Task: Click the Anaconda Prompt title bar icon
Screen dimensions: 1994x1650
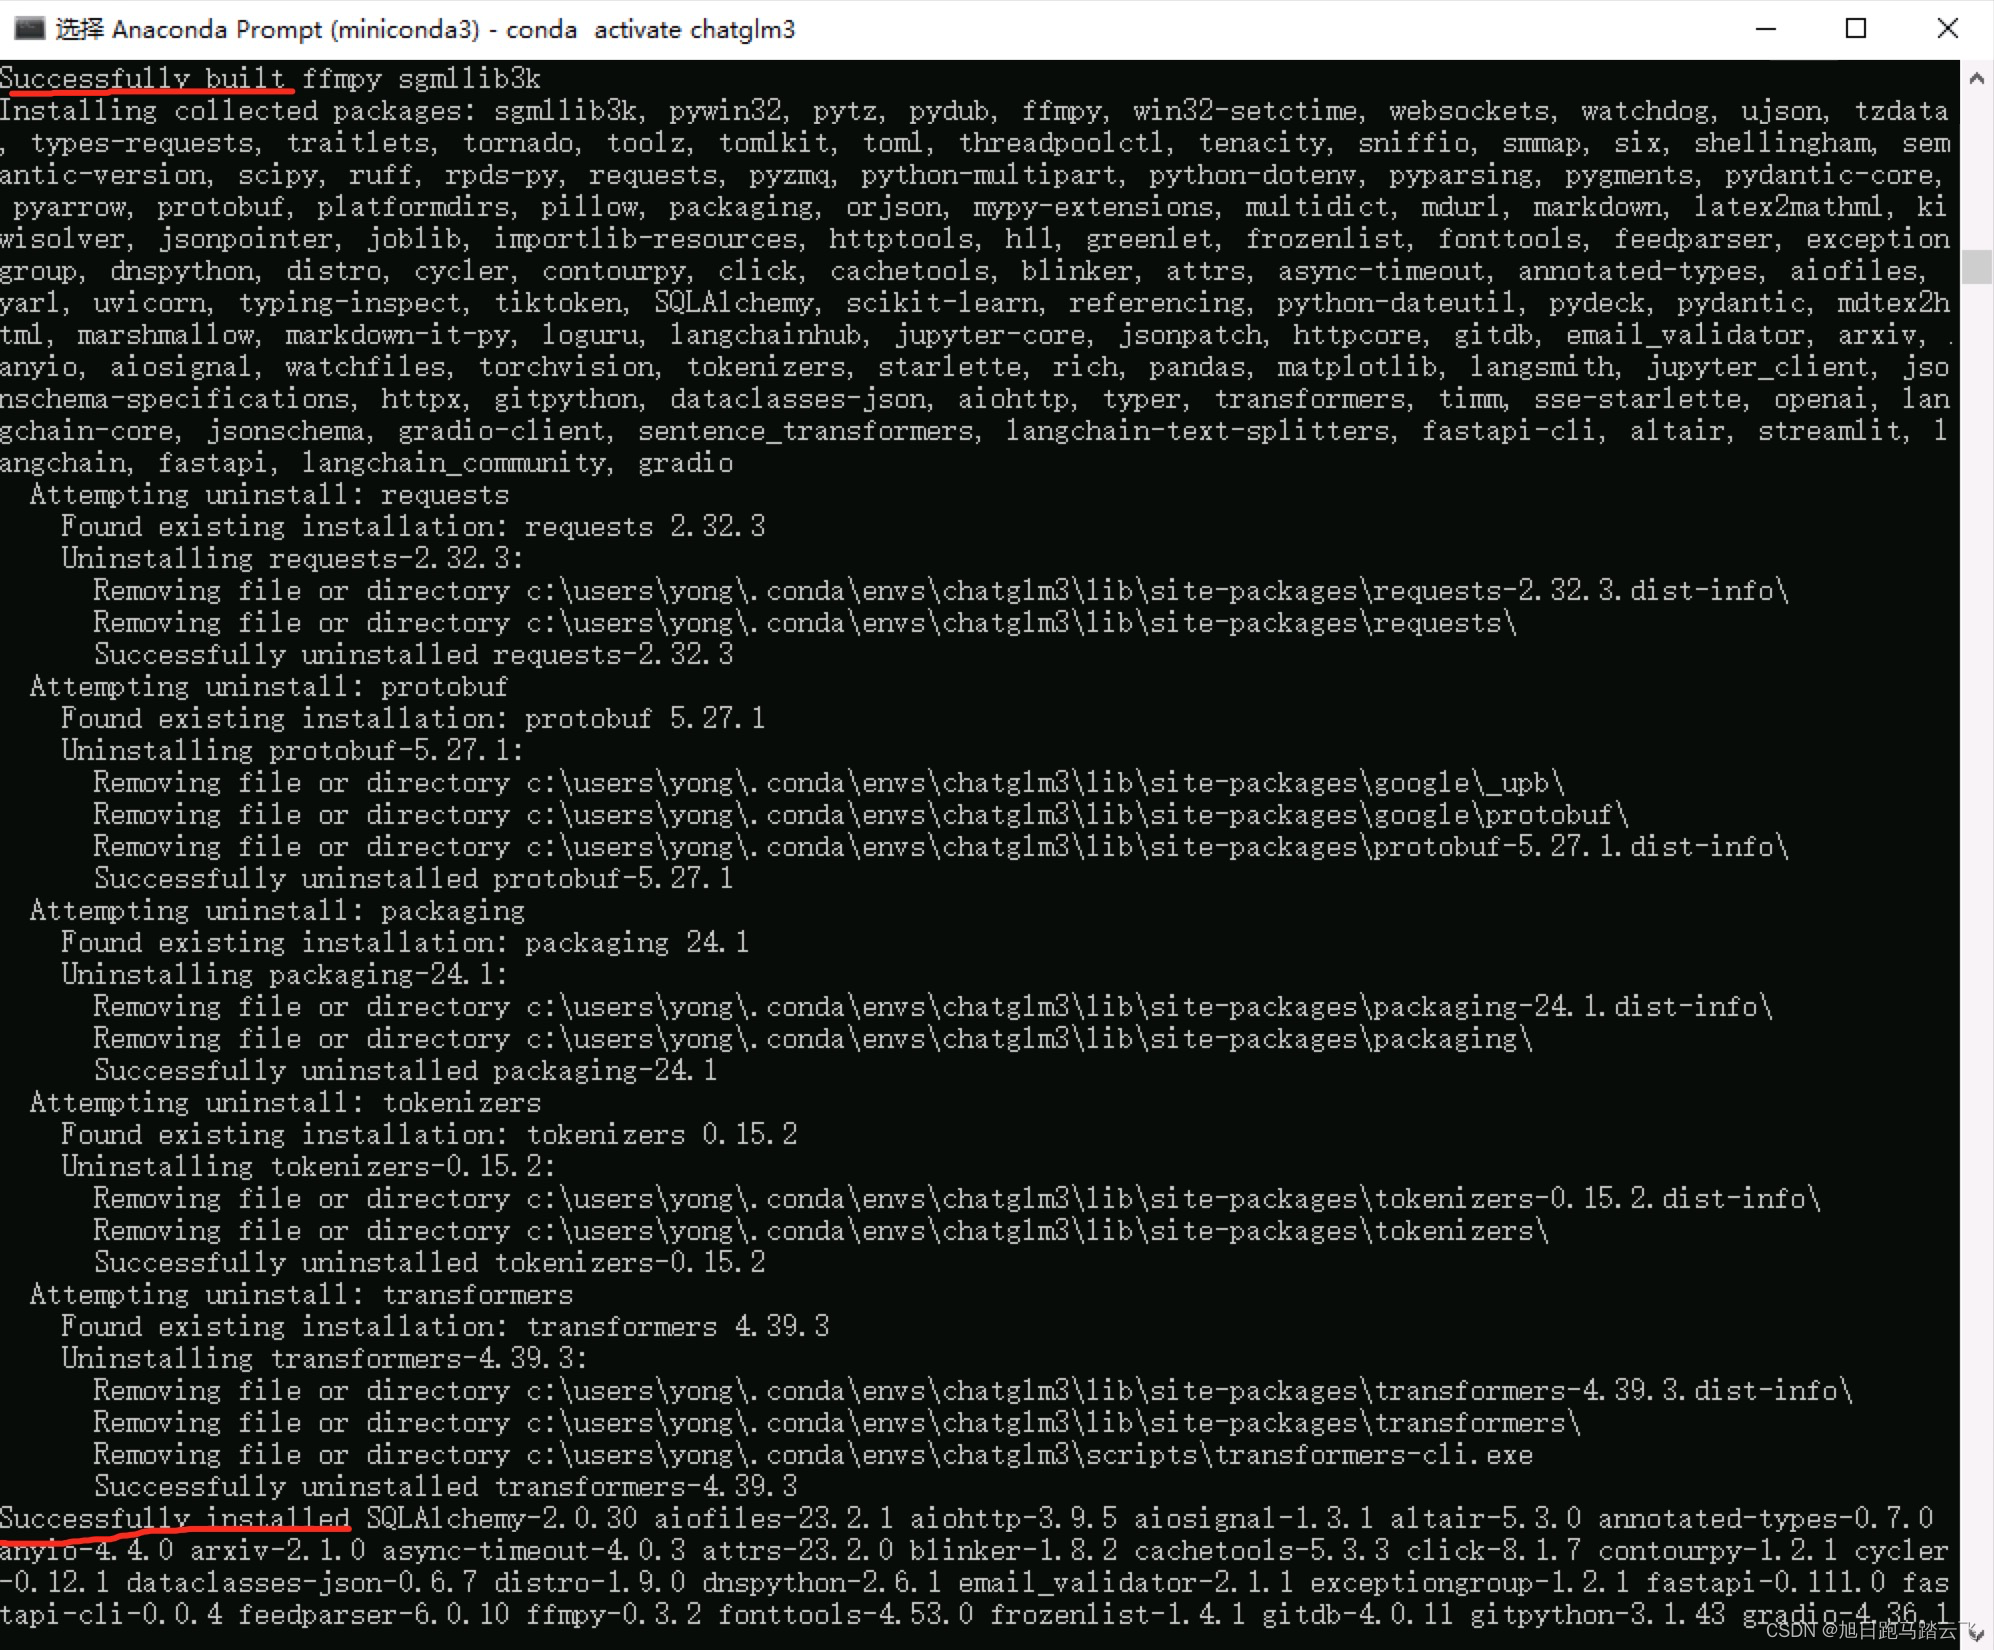Action: point(29,28)
